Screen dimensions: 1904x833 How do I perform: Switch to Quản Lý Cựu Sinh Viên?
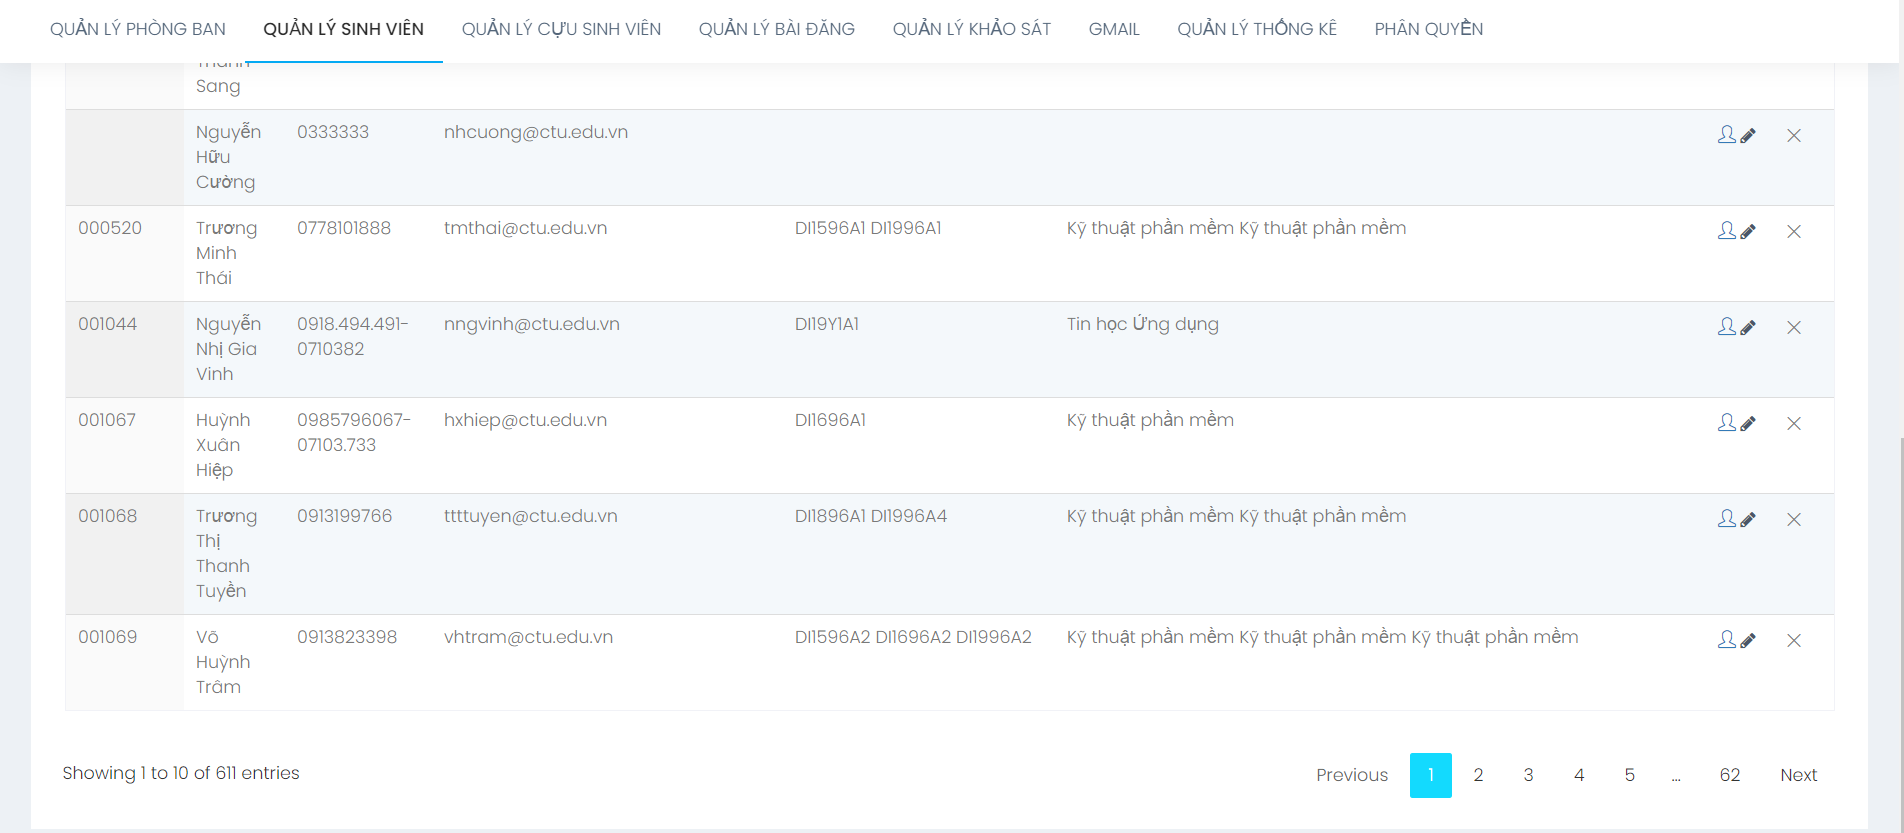(x=561, y=29)
